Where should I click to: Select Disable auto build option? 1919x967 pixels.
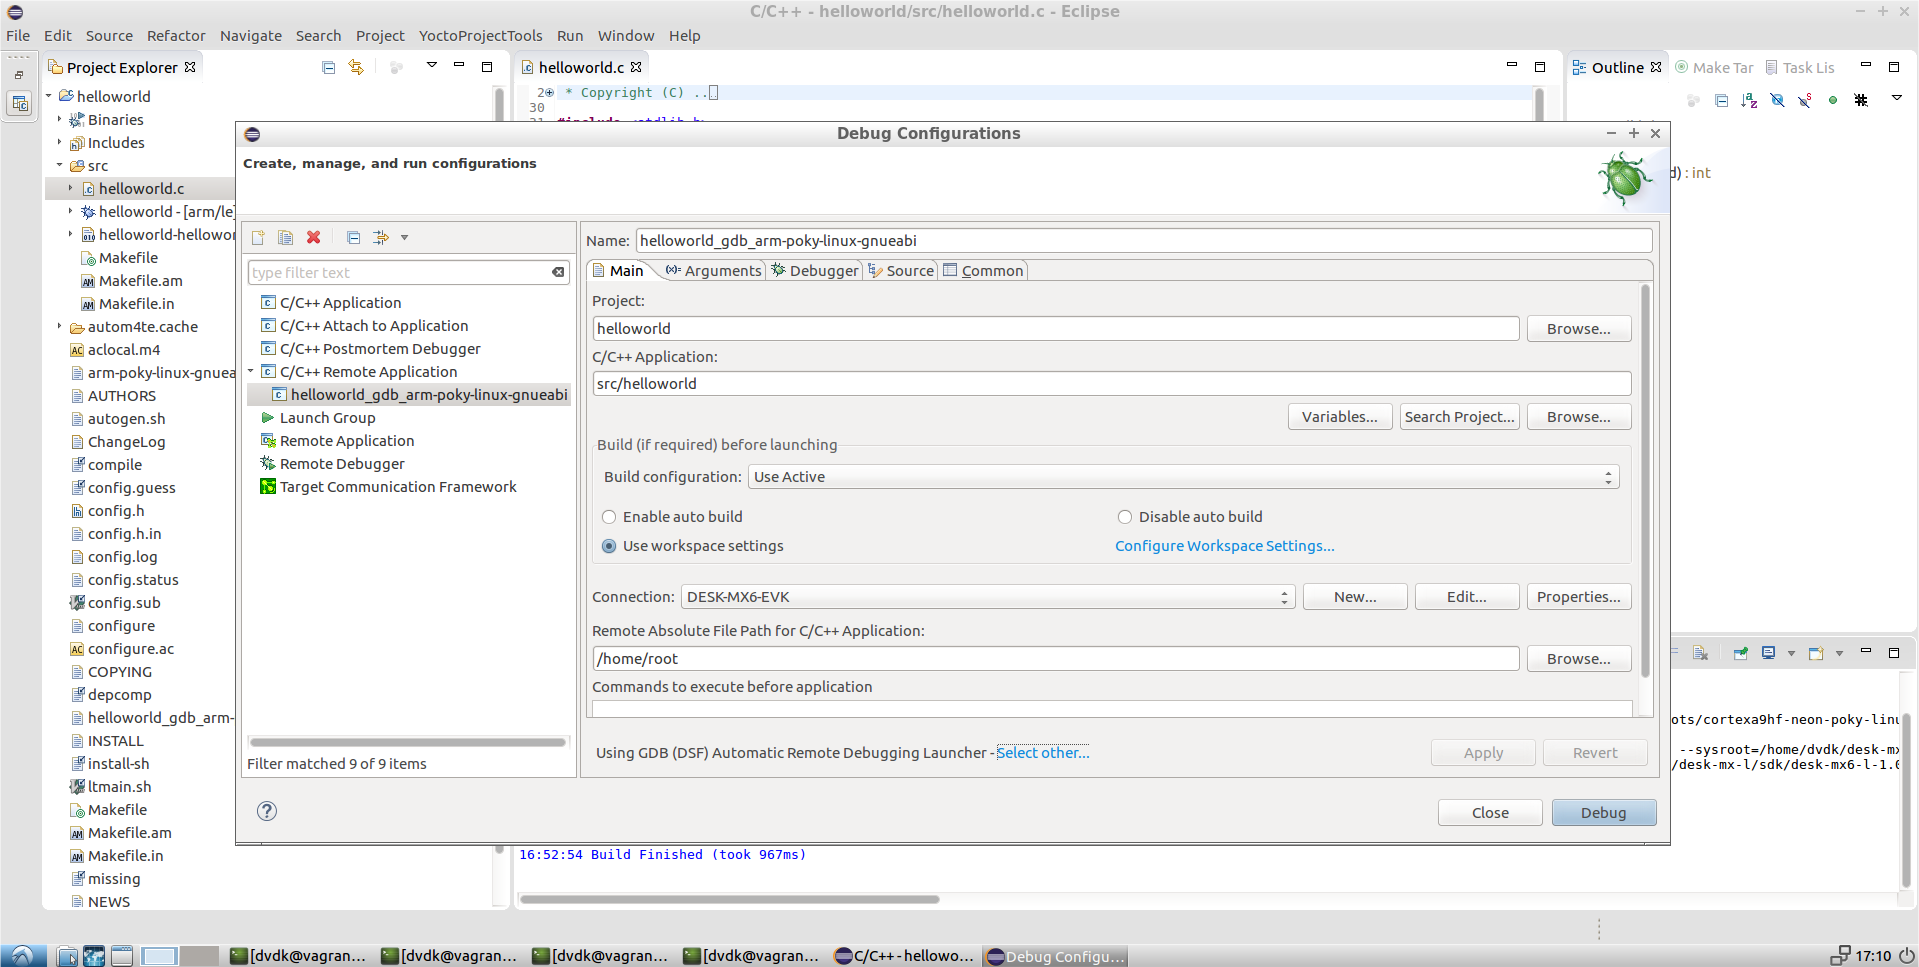(1125, 517)
